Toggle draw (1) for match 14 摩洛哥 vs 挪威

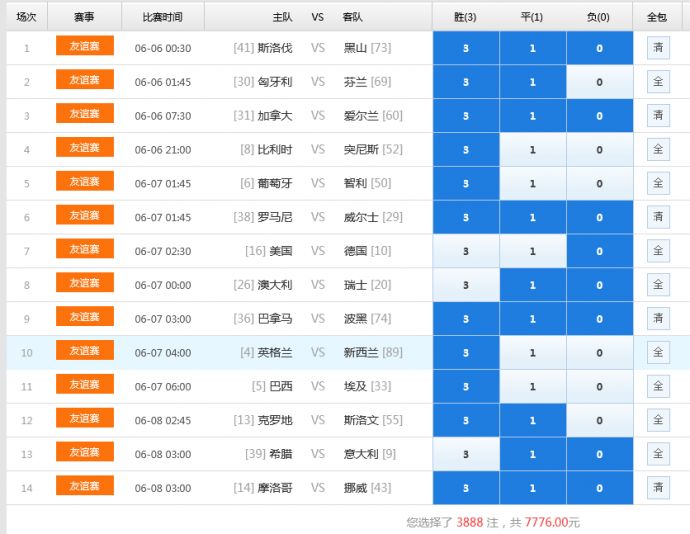point(532,488)
